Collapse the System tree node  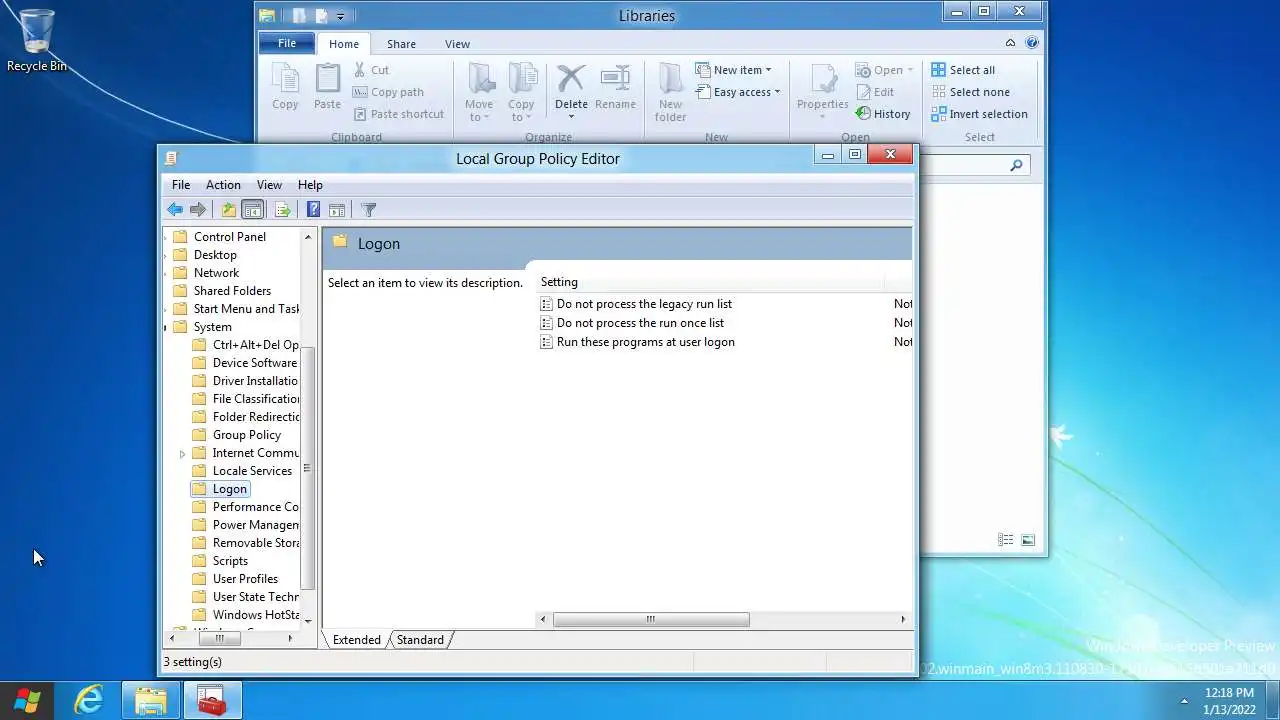pos(166,327)
